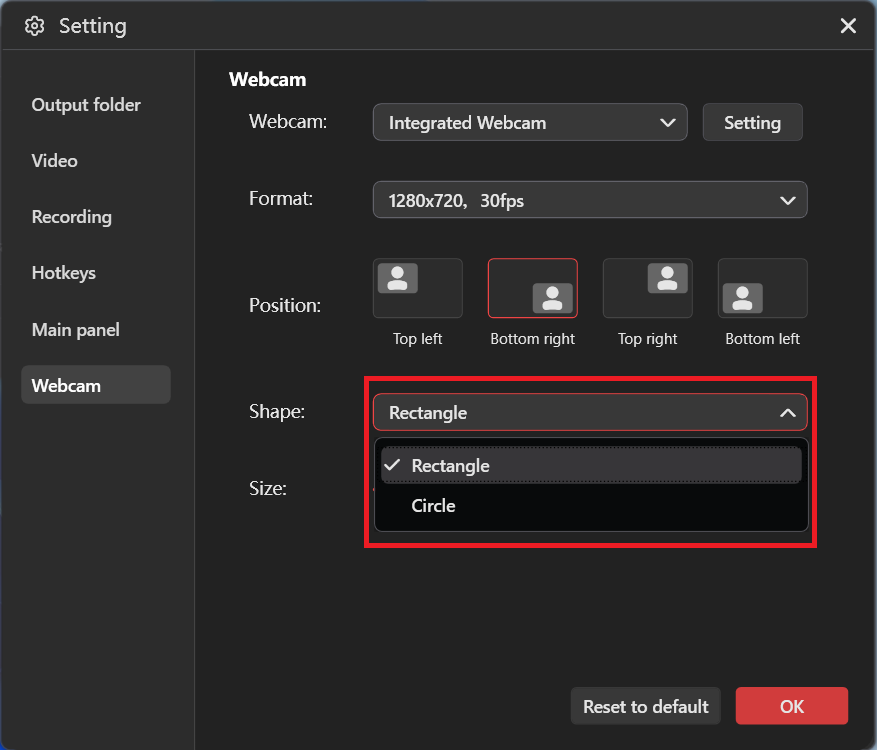The width and height of the screenshot is (877, 750).
Task: Switch to the Video settings page
Action: click(54, 160)
